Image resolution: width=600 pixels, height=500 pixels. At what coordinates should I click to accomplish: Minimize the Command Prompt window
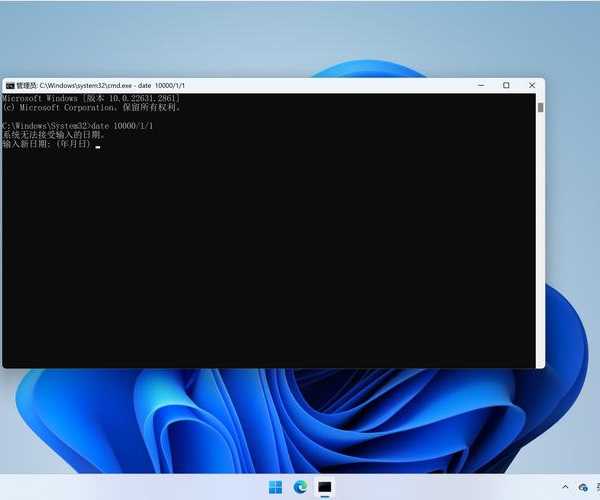click(x=481, y=85)
